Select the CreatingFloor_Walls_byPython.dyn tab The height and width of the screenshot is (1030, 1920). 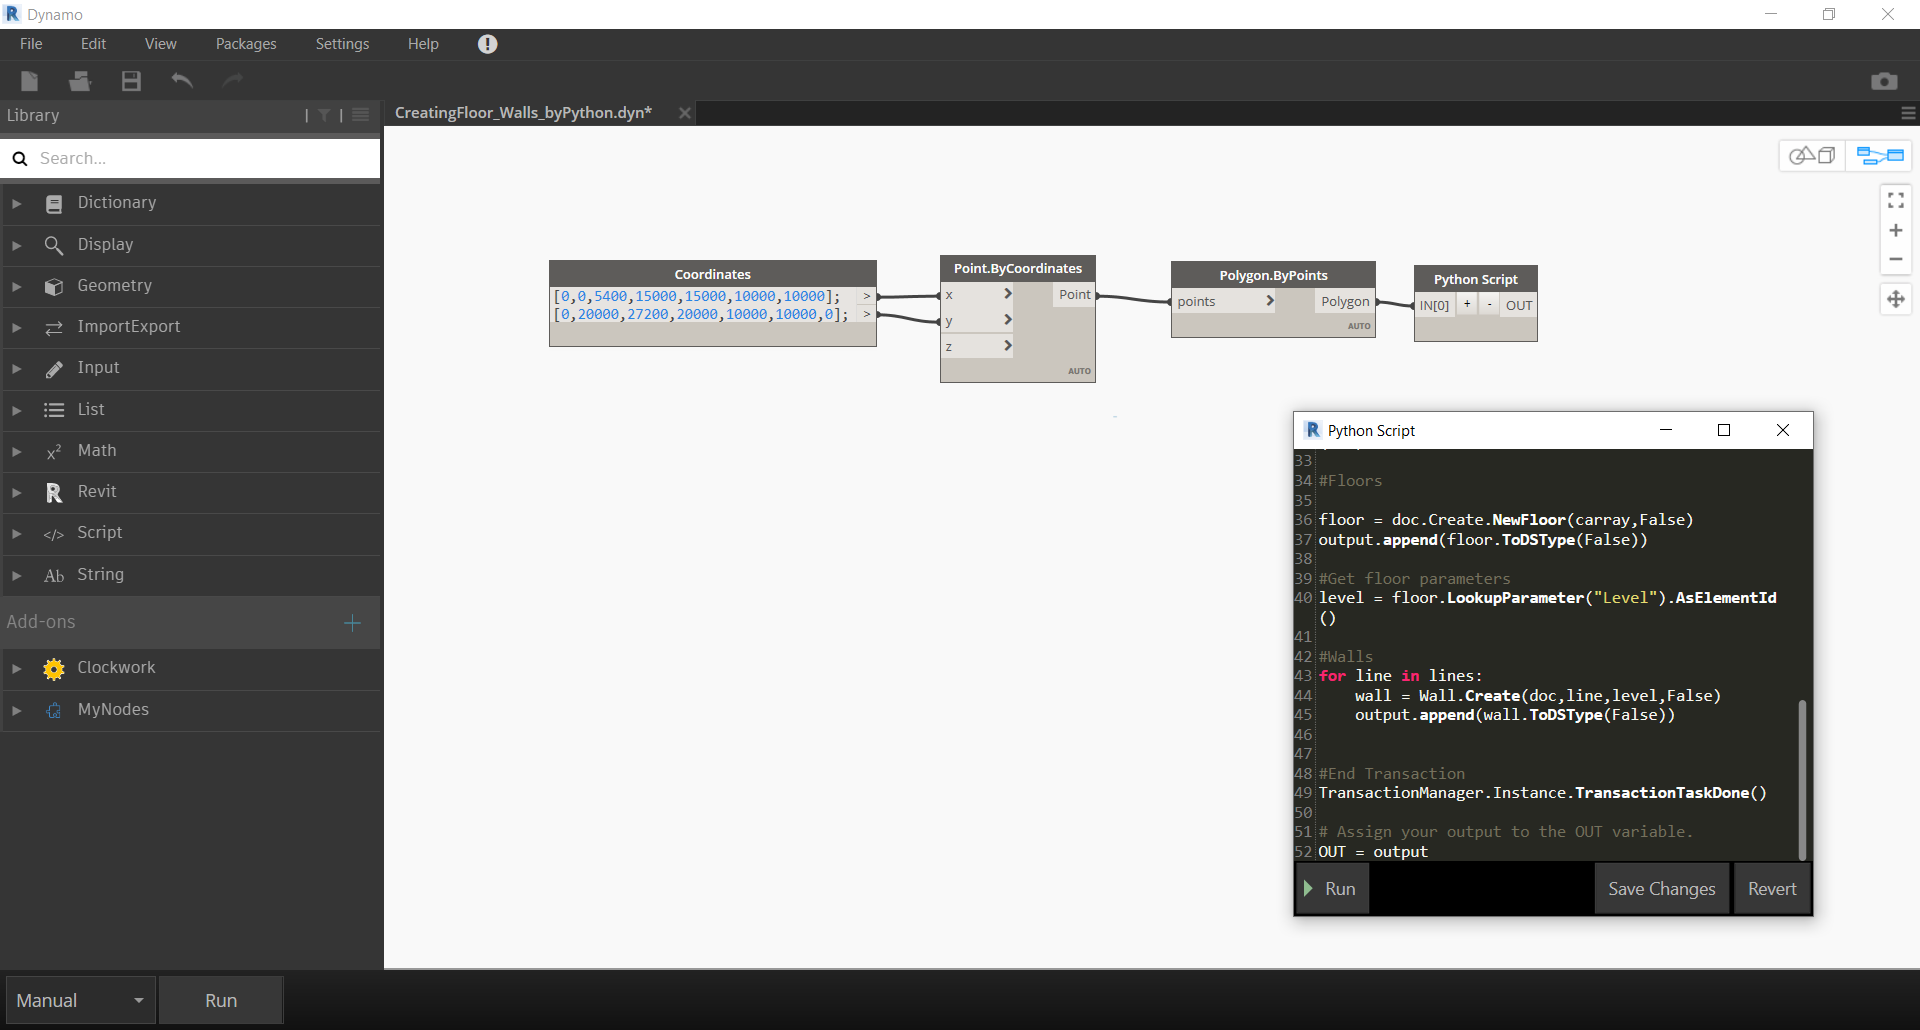click(523, 113)
